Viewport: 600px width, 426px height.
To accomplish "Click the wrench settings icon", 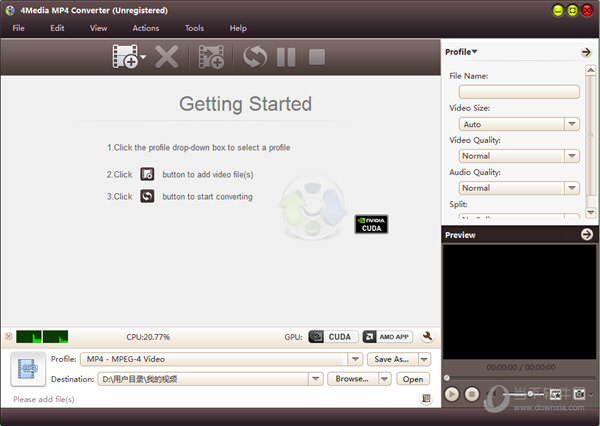I will [427, 336].
